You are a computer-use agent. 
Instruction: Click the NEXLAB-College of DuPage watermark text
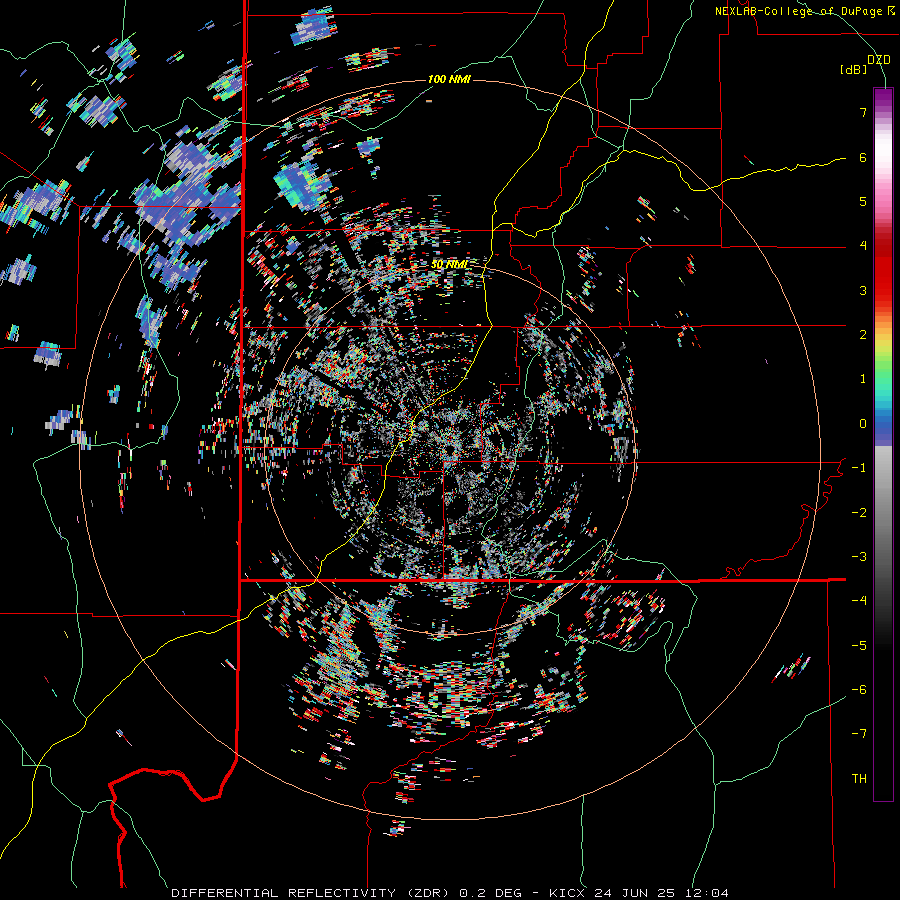pos(805,11)
